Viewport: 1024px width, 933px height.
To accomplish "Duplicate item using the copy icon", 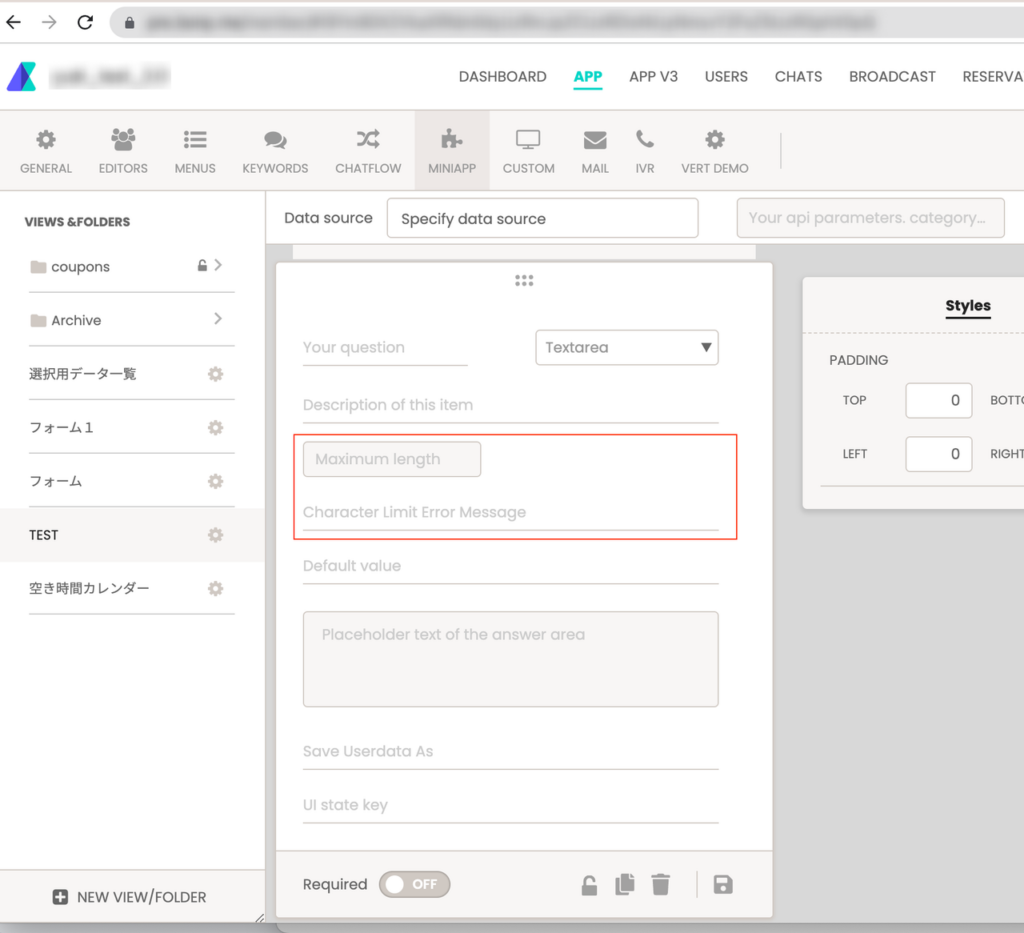I will click(x=625, y=884).
